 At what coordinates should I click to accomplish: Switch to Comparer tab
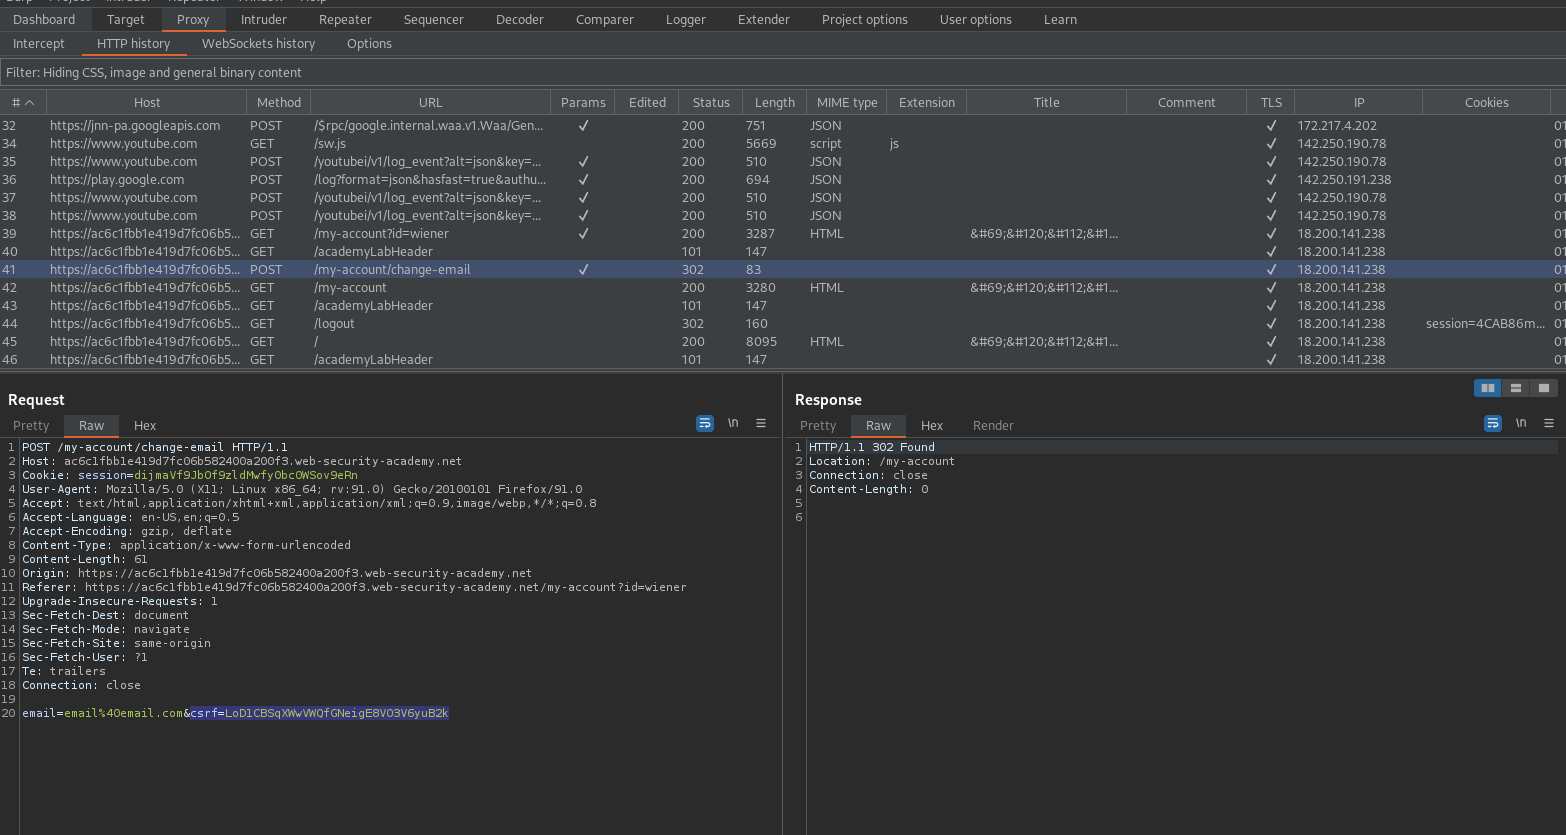point(605,19)
